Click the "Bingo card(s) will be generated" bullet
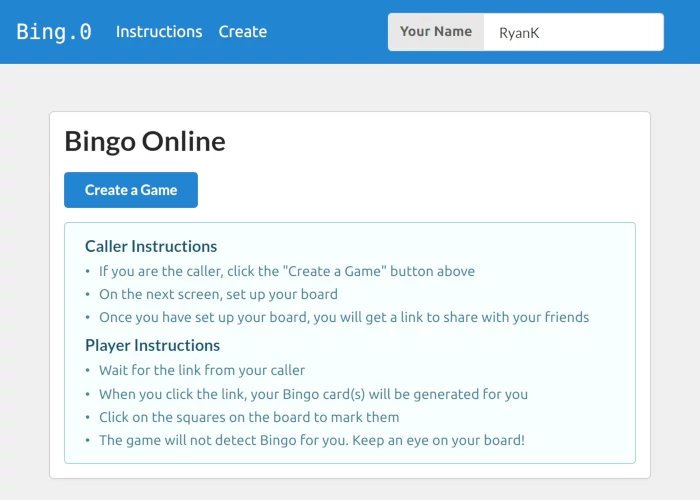700x500 pixels. pyautogui.click(x=312, y=394)
